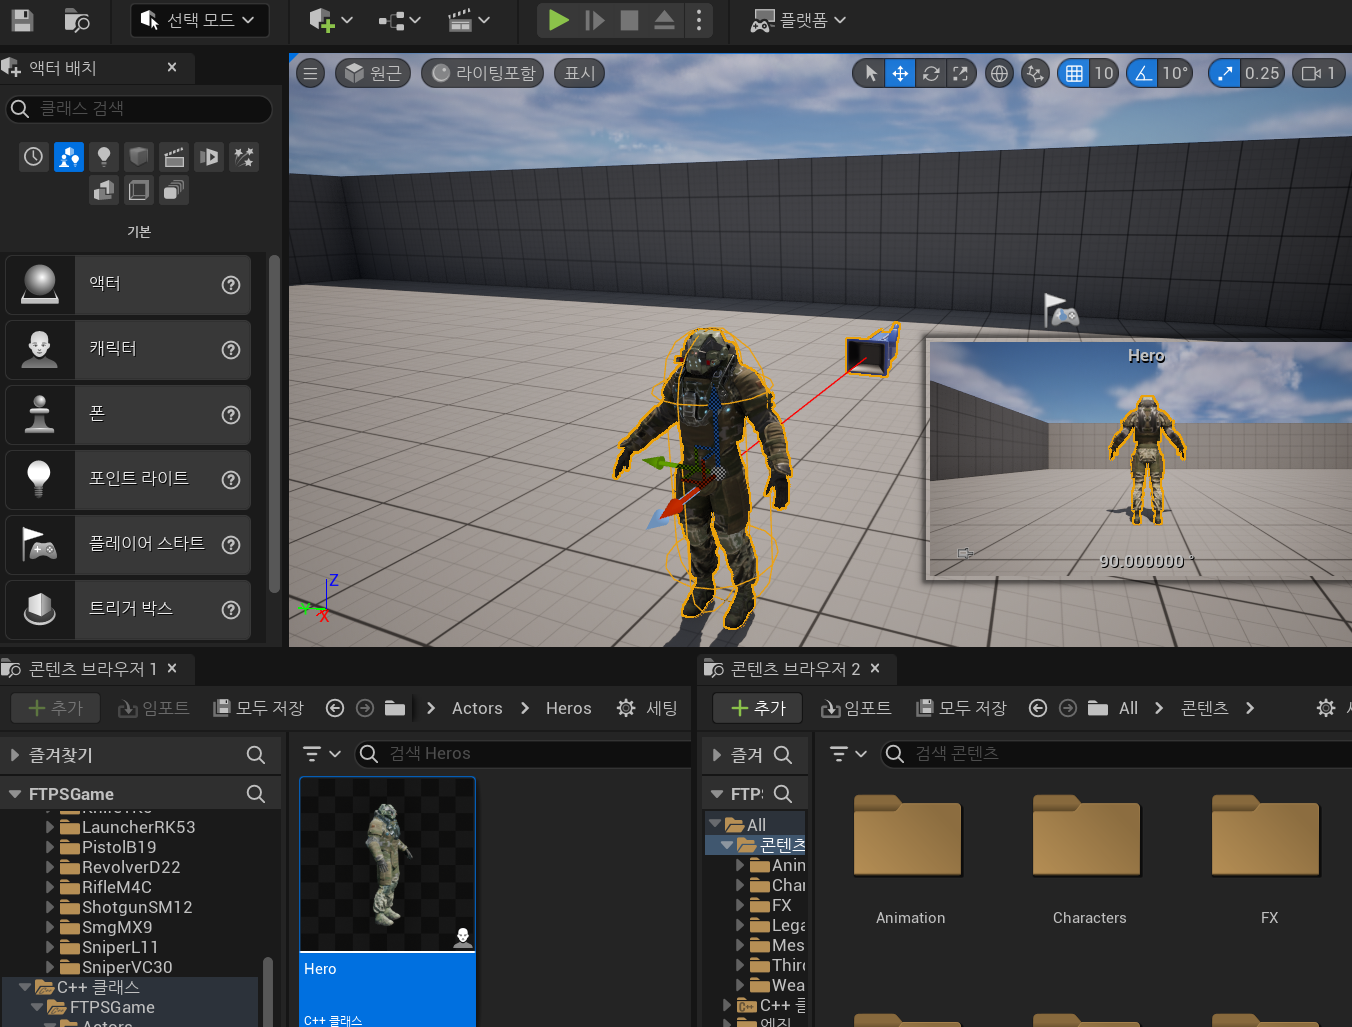The height and width of the screenshot is (1027, 1352).
Task: Open the Browse content icon in top toolbar
Action: click(x=77, y=19)
